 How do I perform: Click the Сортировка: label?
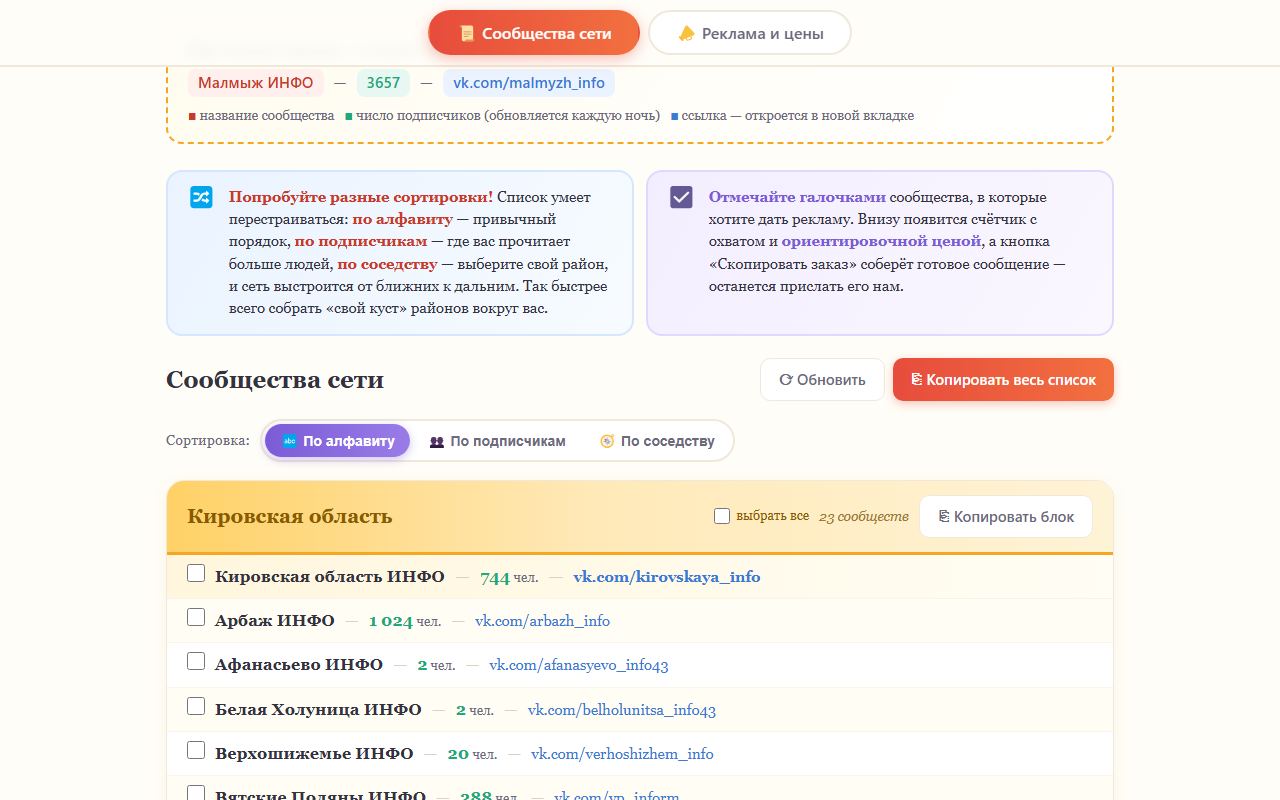[x=208, y=441]
